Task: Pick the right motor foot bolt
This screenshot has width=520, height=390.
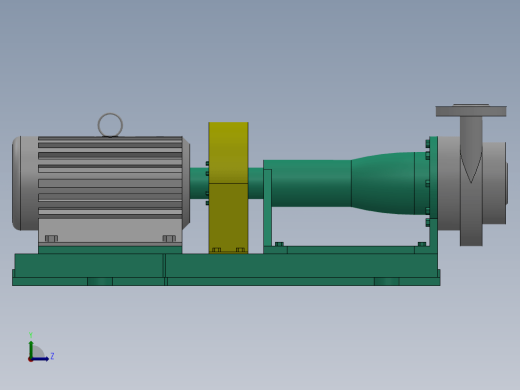Action: [x=169, y=238]
